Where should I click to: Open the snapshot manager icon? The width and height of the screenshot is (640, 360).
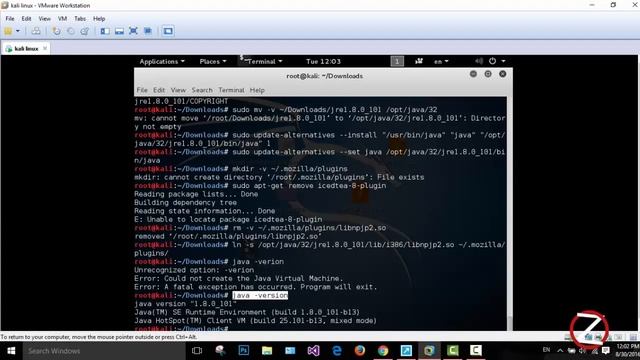84,31
